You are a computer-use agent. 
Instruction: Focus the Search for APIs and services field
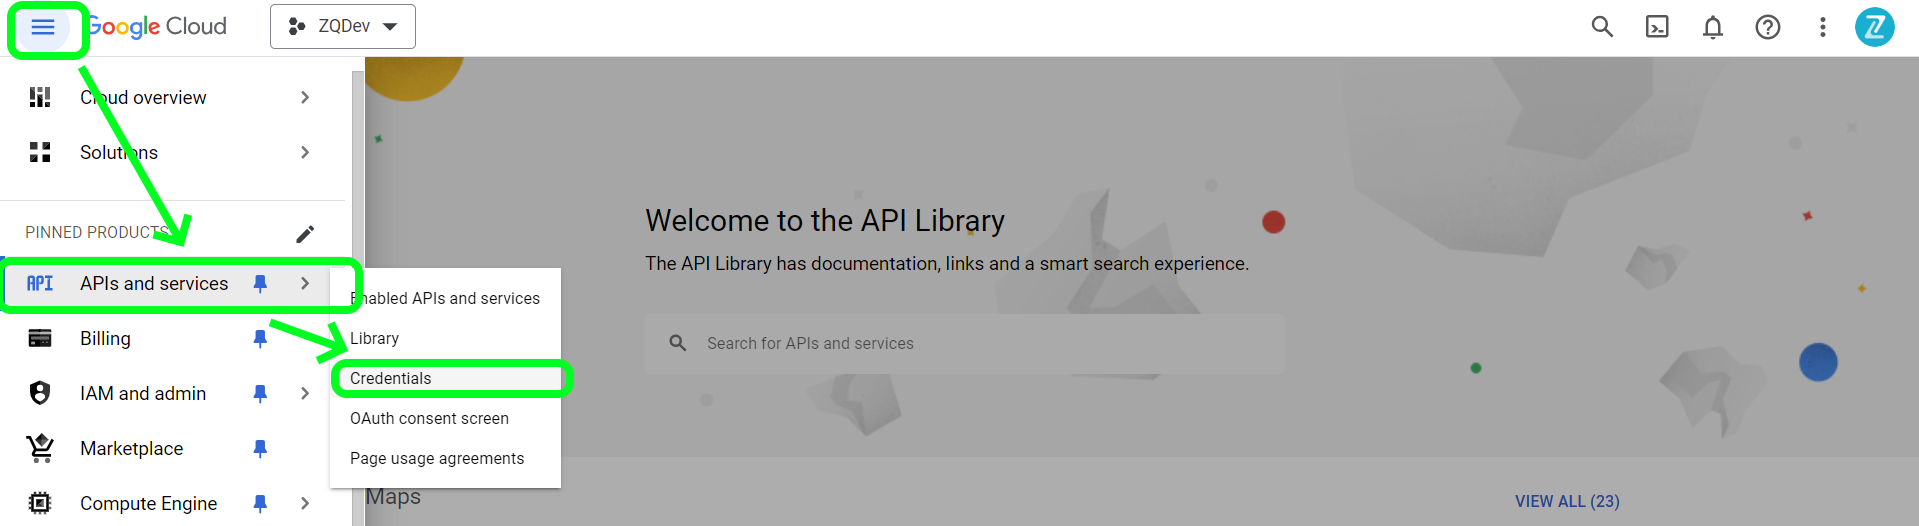964,344
